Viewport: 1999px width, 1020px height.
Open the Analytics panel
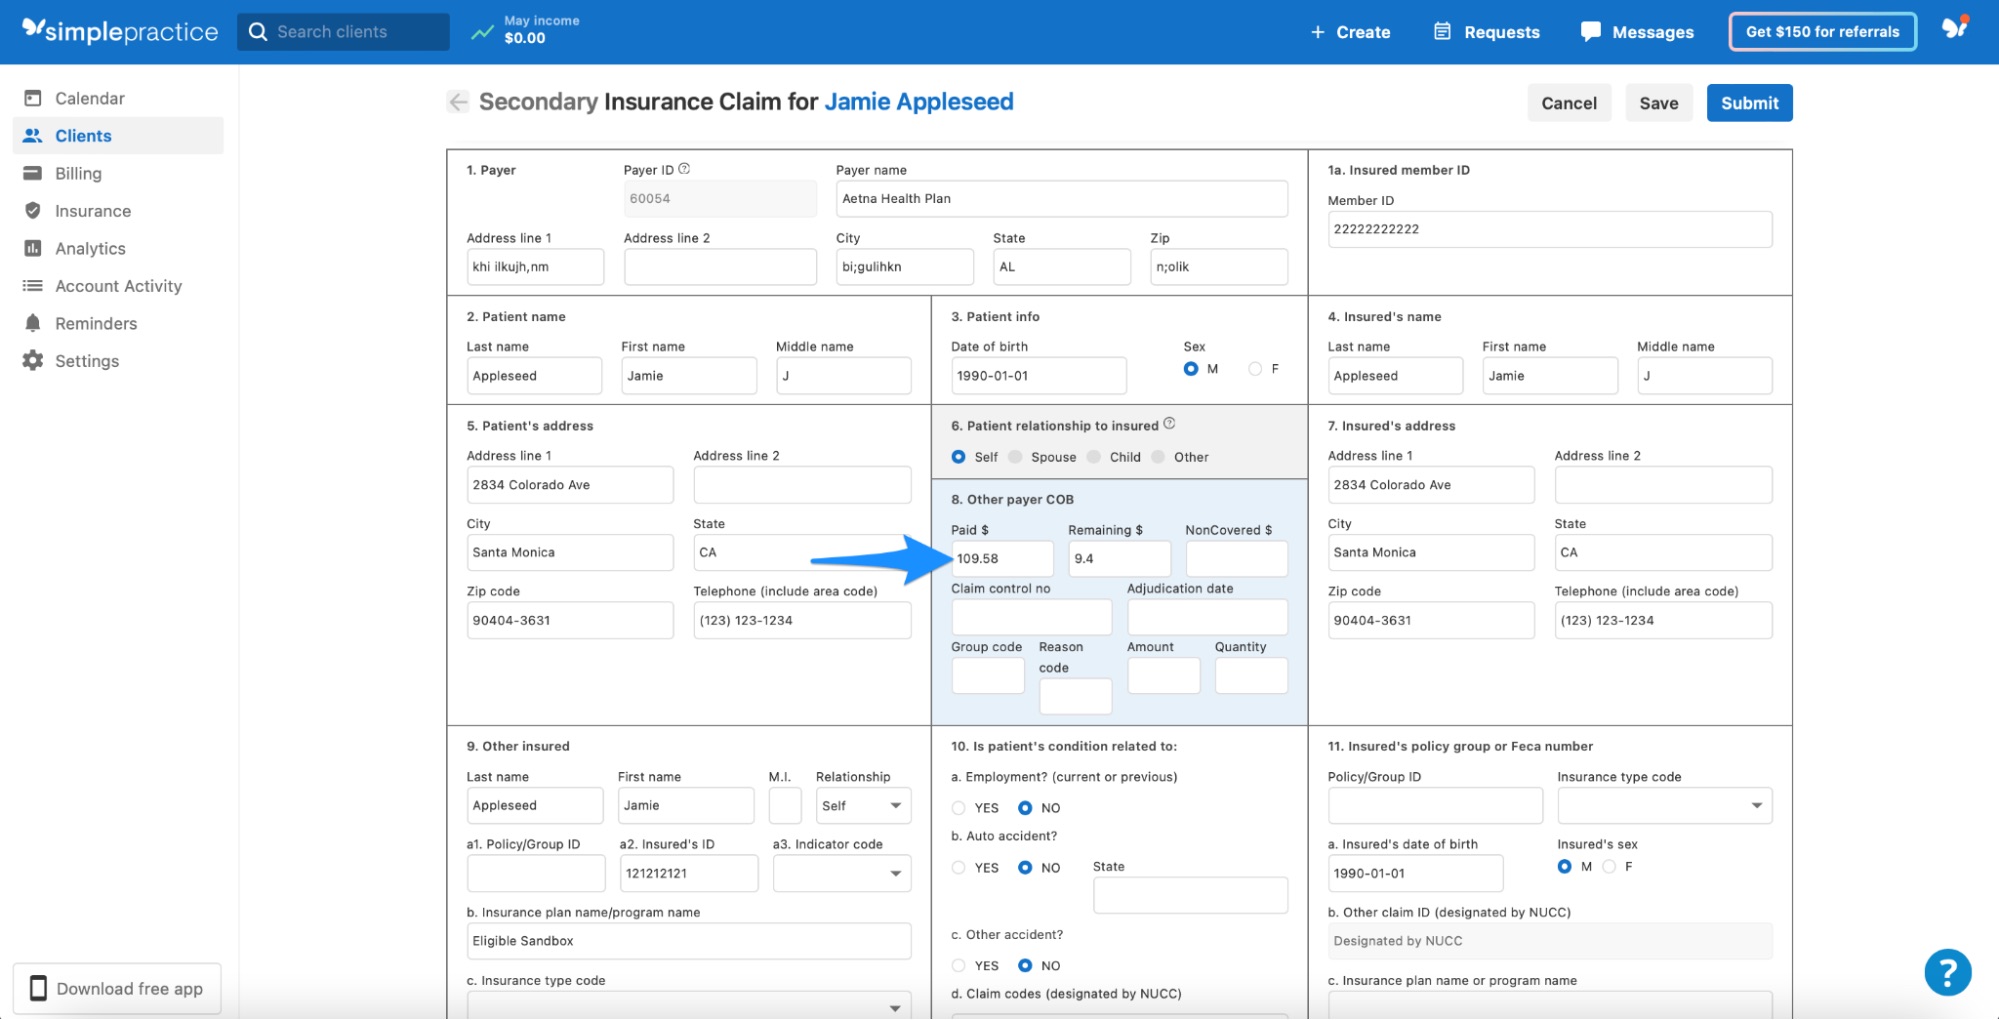tap(89, 248)
